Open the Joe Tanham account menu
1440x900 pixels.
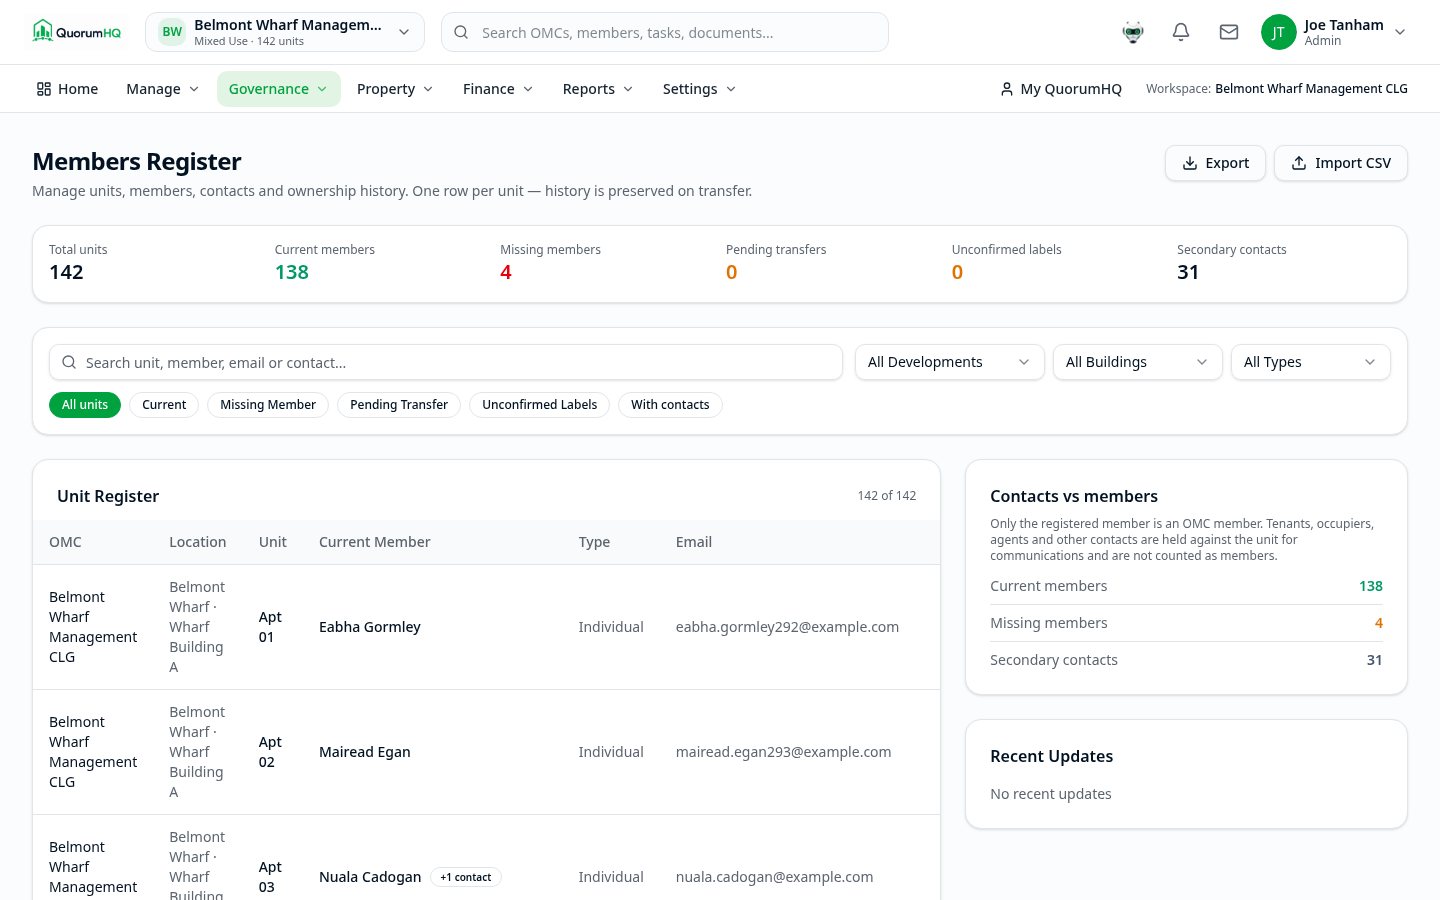tap(1334, 32)
